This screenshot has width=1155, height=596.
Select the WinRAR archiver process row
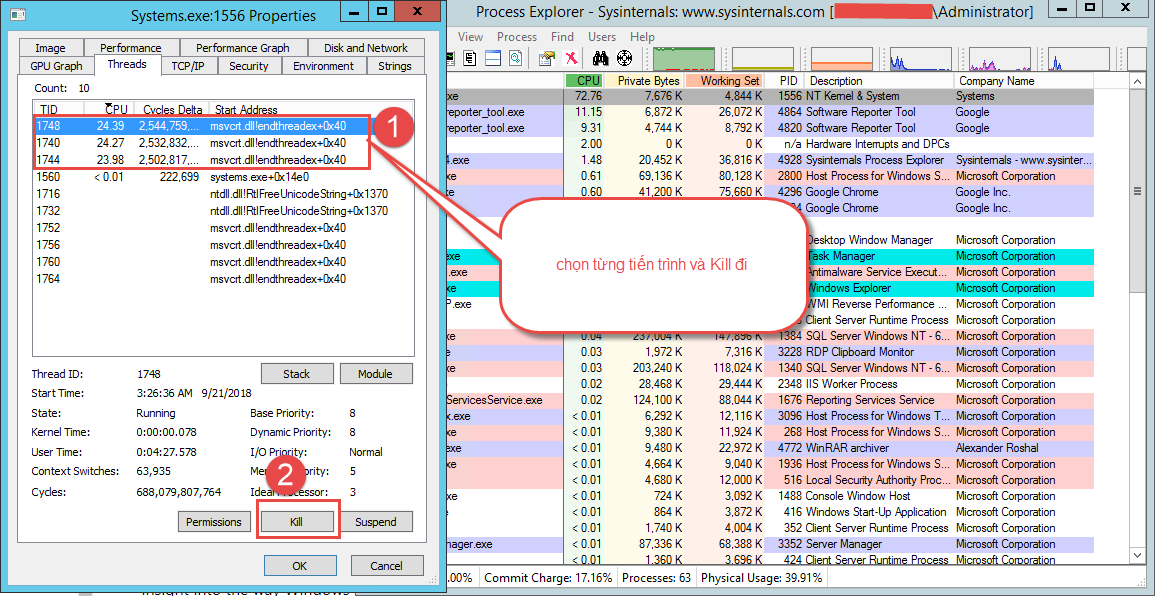pos(770,448)
